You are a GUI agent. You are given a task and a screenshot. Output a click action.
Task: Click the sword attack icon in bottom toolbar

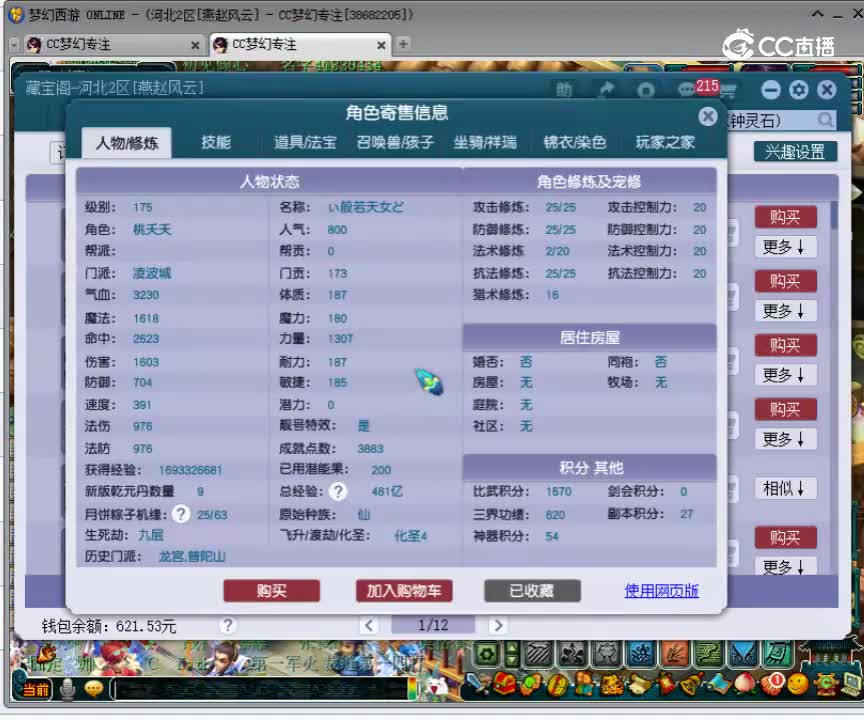click(478, 684)
